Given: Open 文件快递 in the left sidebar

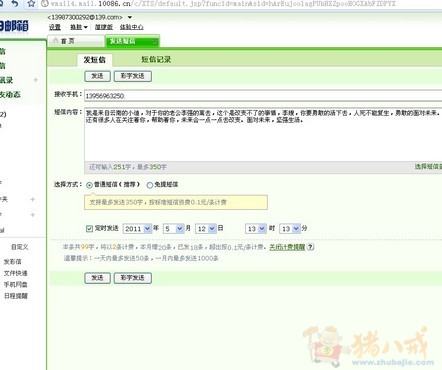Looking at the screenshot, I should tap(15, 273).
